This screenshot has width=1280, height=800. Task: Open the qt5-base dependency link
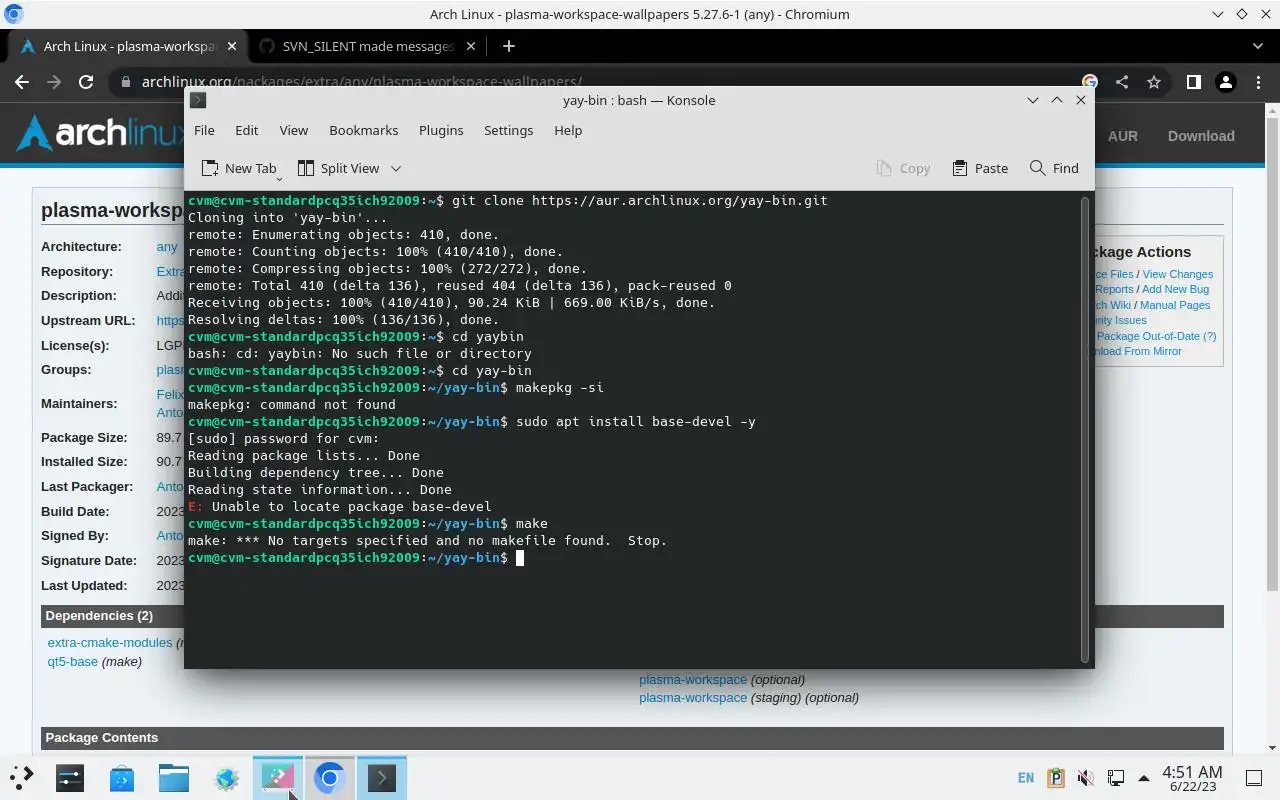coord(73,661)
